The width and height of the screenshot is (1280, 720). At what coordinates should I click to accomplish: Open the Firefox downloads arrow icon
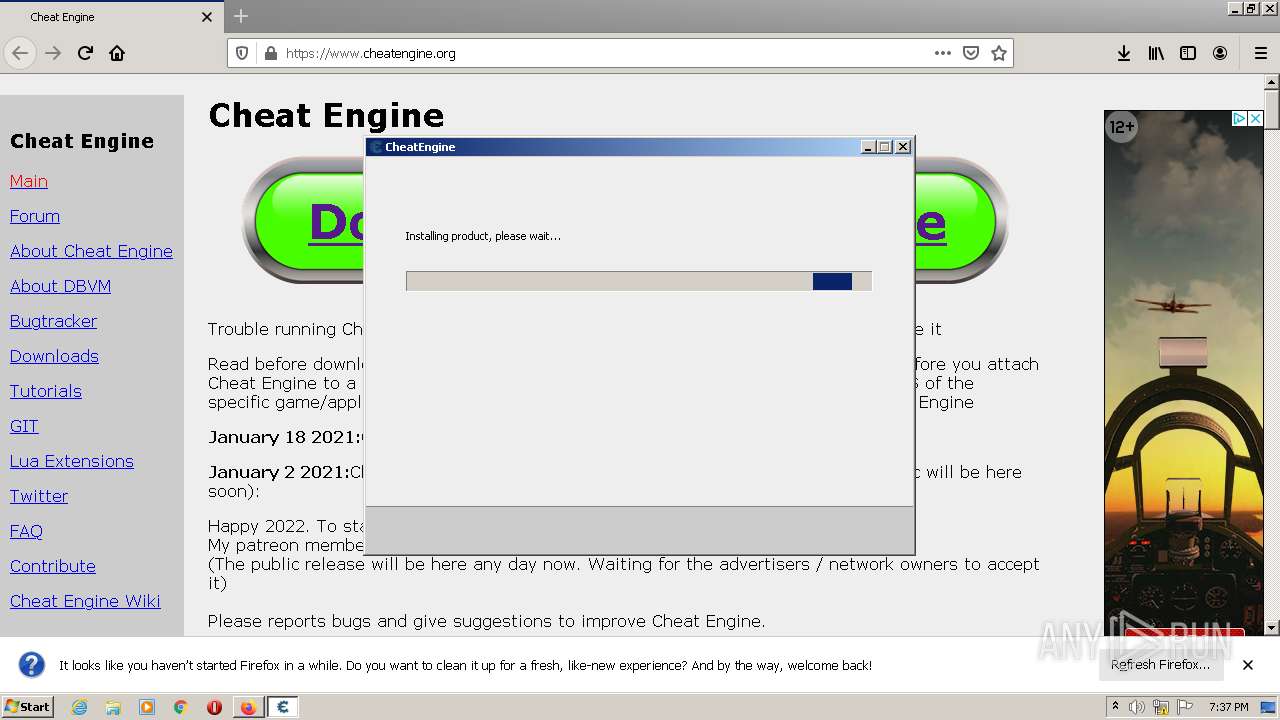point(1124,53)
